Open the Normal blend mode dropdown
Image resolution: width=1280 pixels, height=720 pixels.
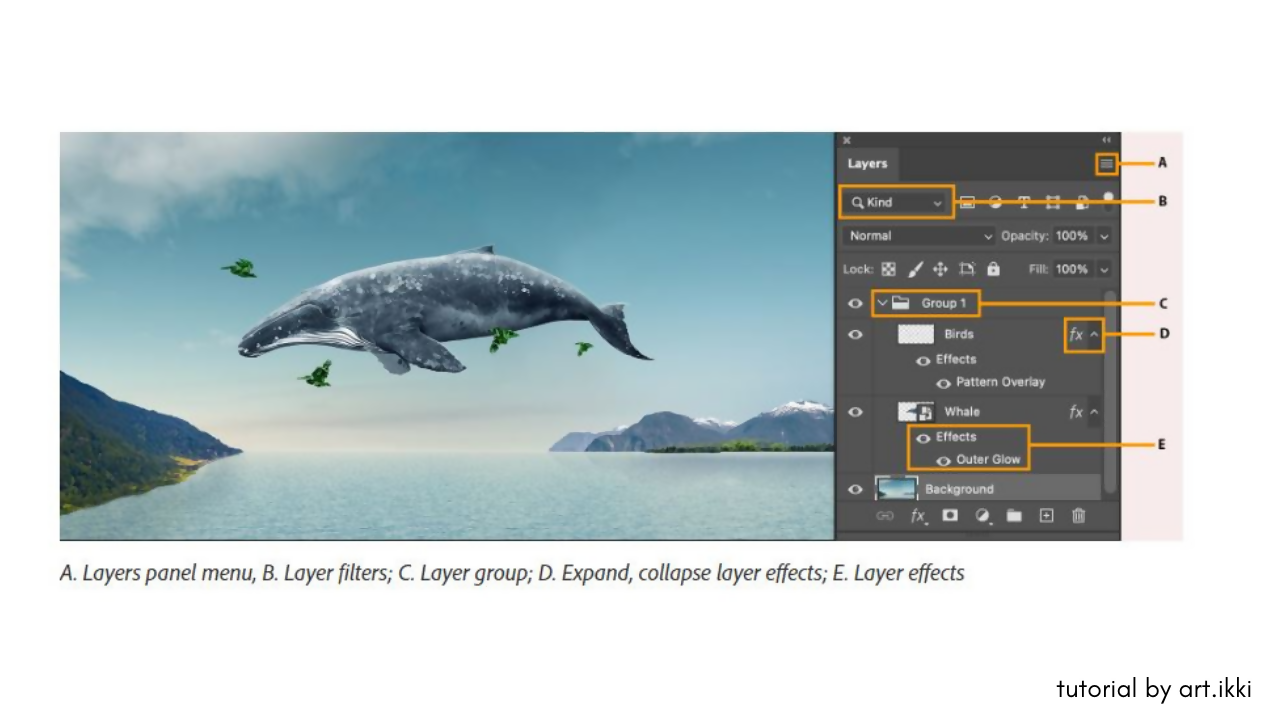tap(919, 236)
